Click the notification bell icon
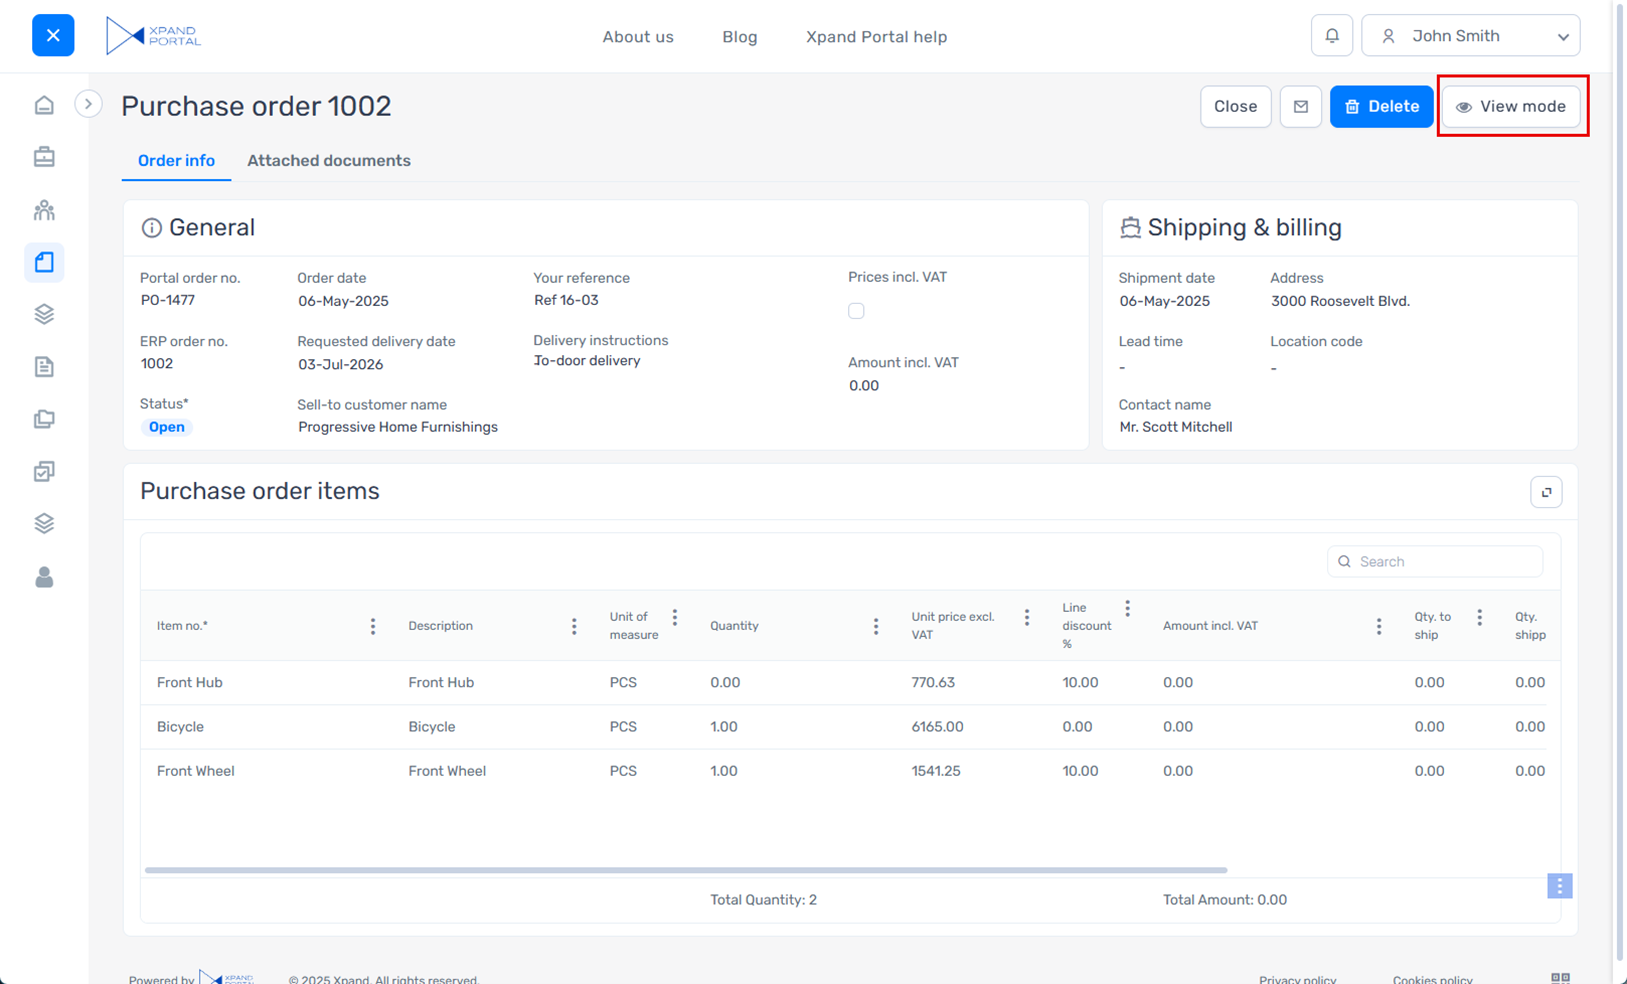The width and height of the screenshot is (1627, 984). tap(1331, 36)
